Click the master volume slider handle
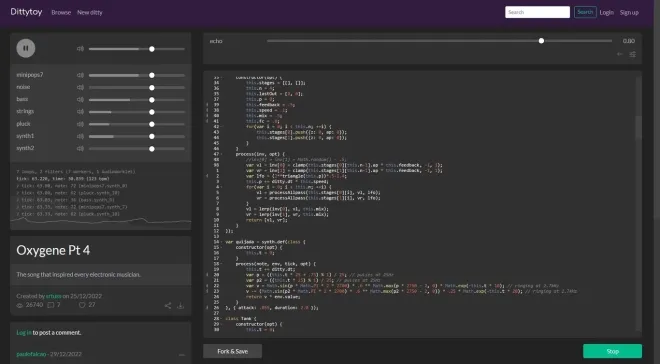The width and height of the screenshot is (660, 364). click(152, 49)
